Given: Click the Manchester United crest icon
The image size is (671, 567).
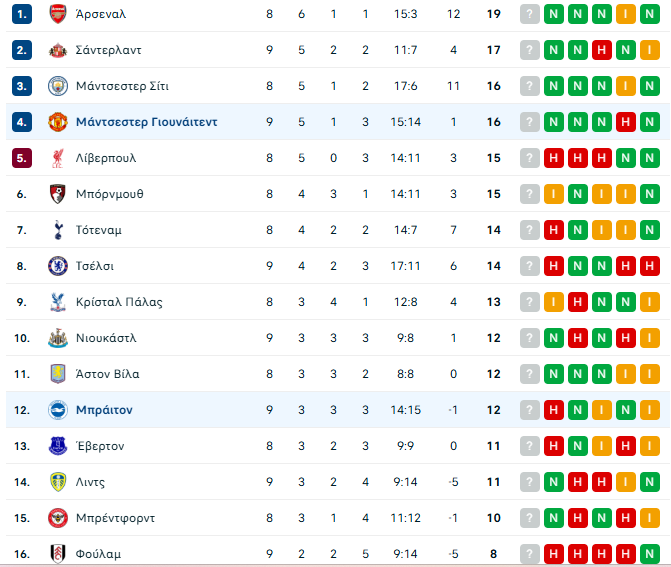Looking at the screenshot, I should coord(56,122).
